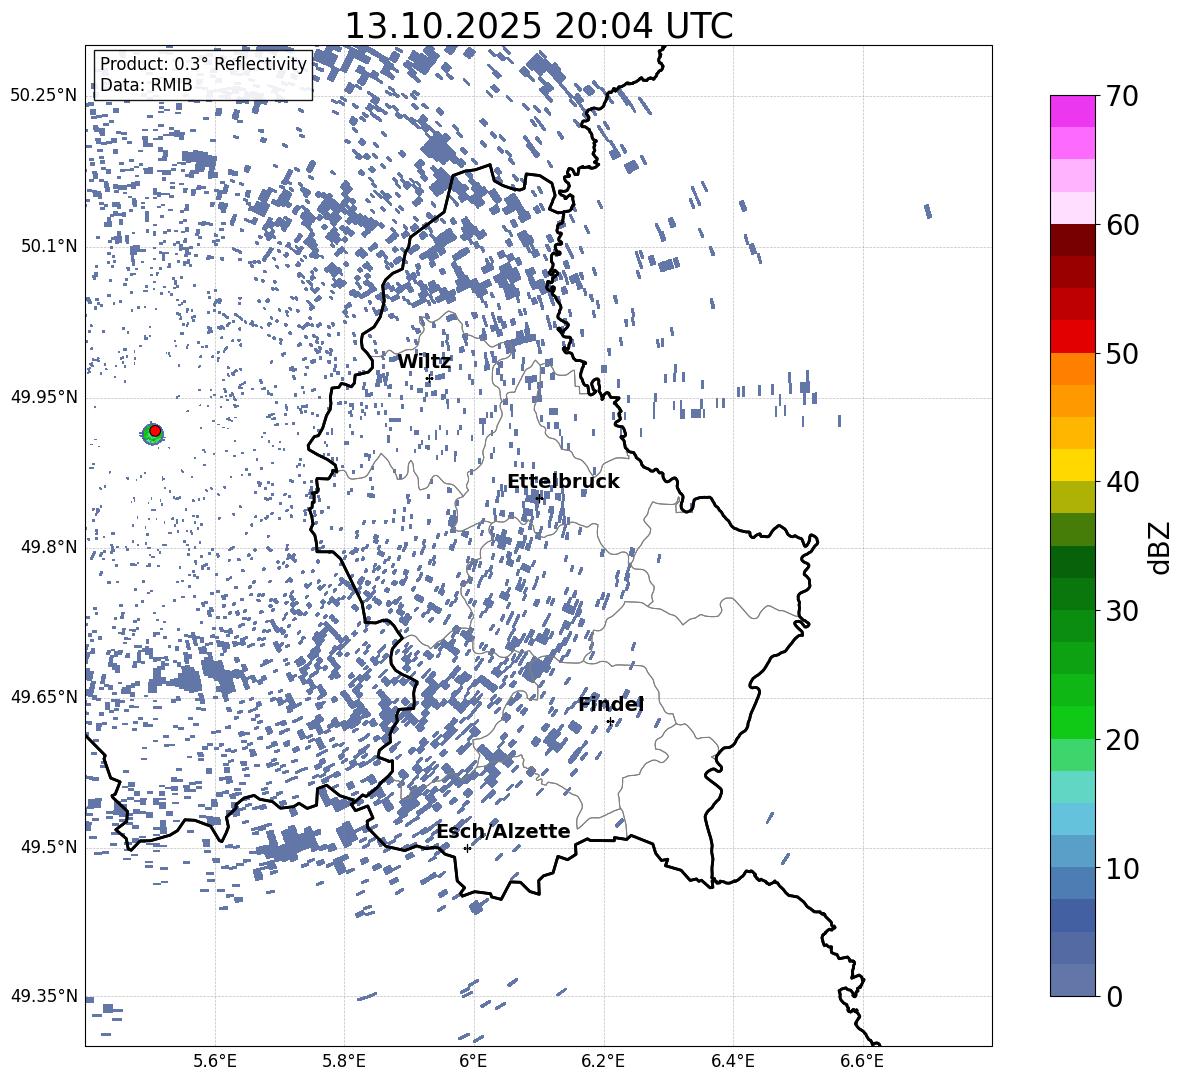This screenshot has height=1081, width=1184.
Task: Click the 'Data: RMIB' legend text
Action: (146, 85)
